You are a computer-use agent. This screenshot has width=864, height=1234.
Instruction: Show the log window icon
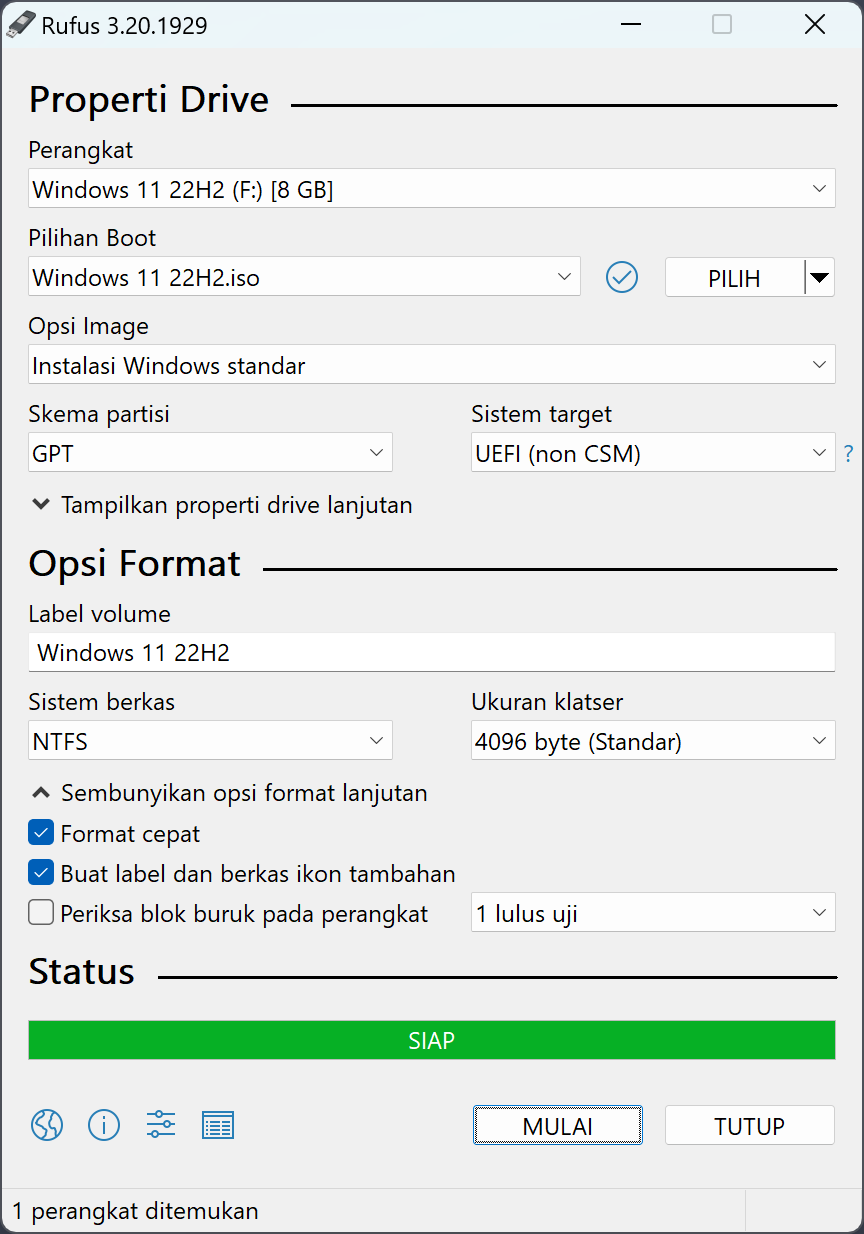click(x=217, y=1125)
